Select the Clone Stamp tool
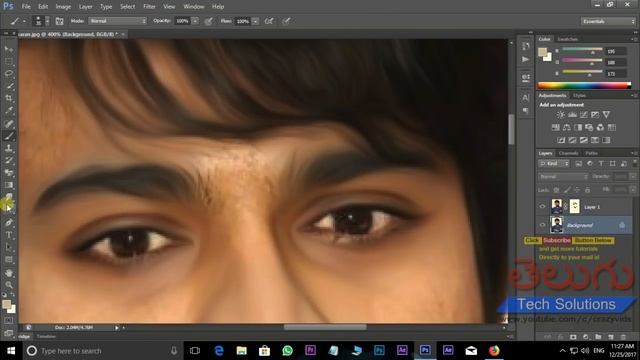The image size is (640, 360). coord(9,148)
